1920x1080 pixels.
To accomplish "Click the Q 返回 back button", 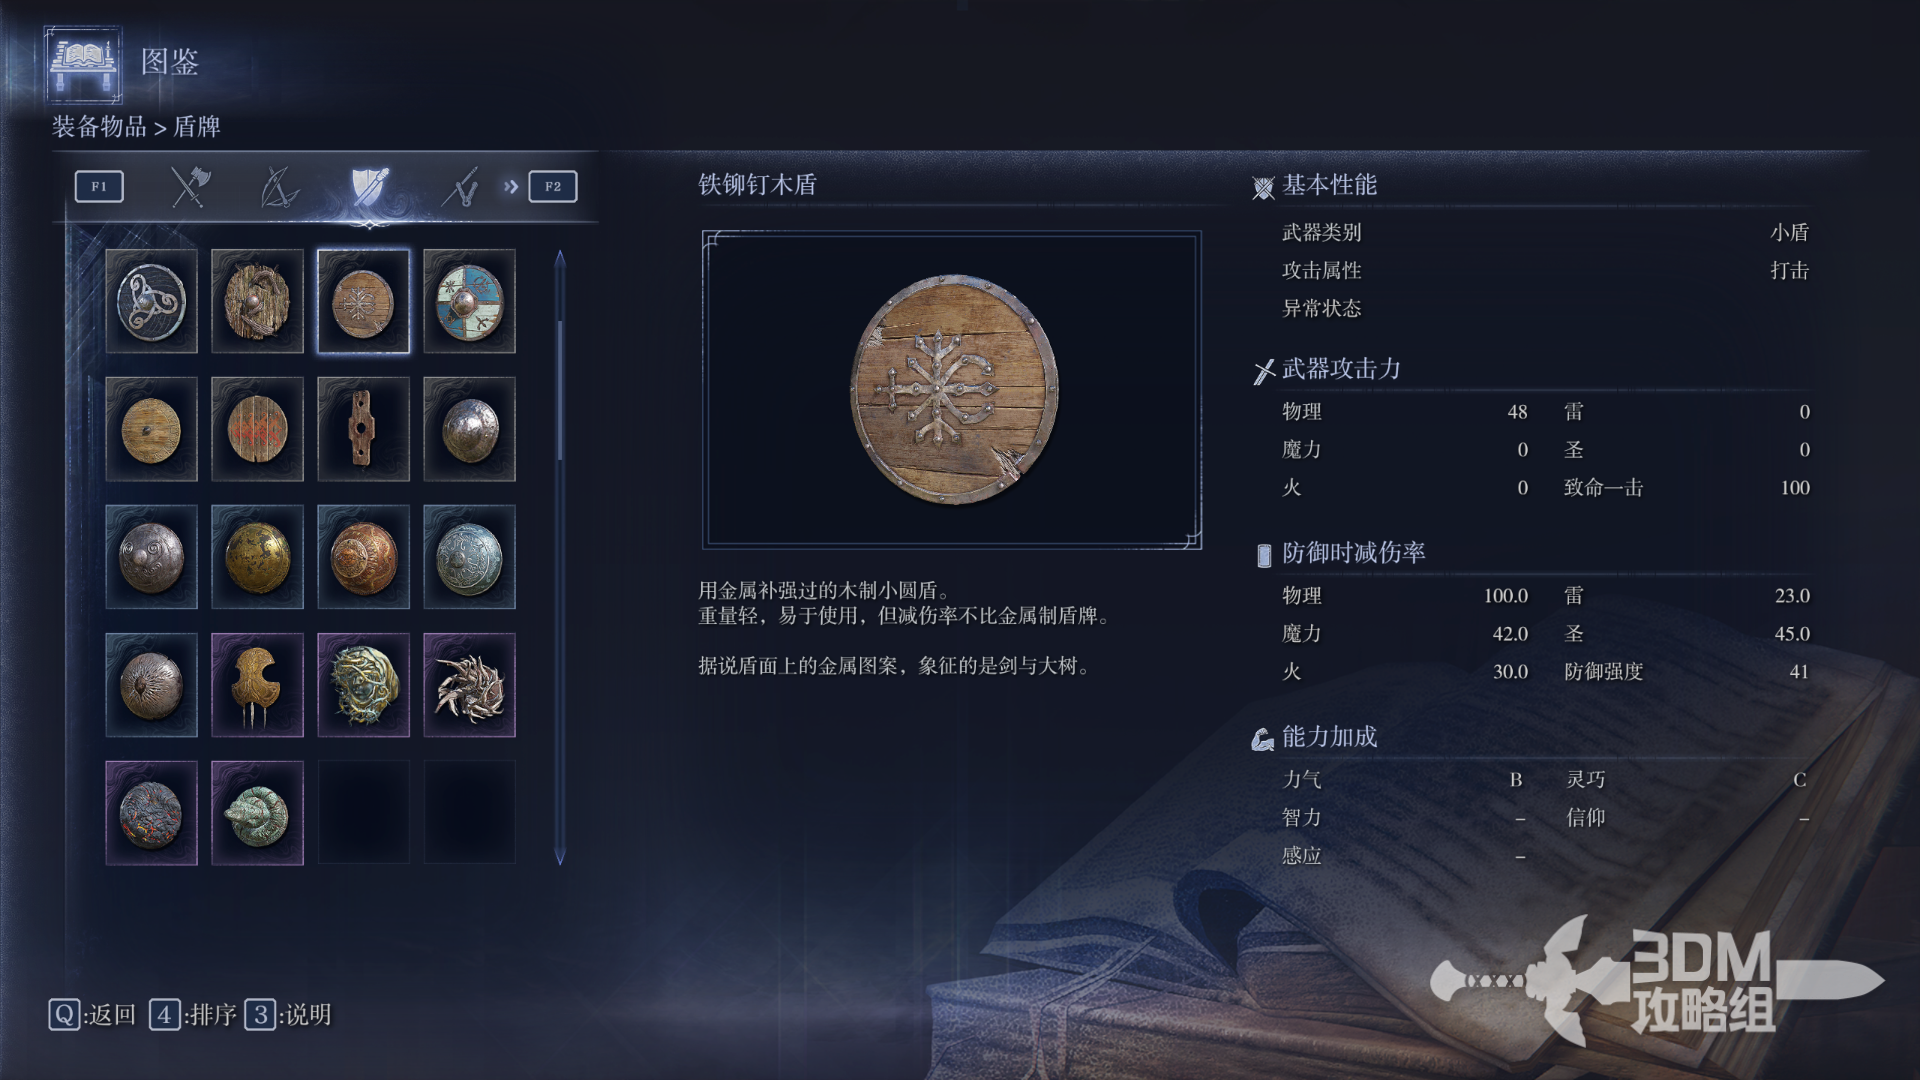I will pyautogui.click(x=92, y=1015).
